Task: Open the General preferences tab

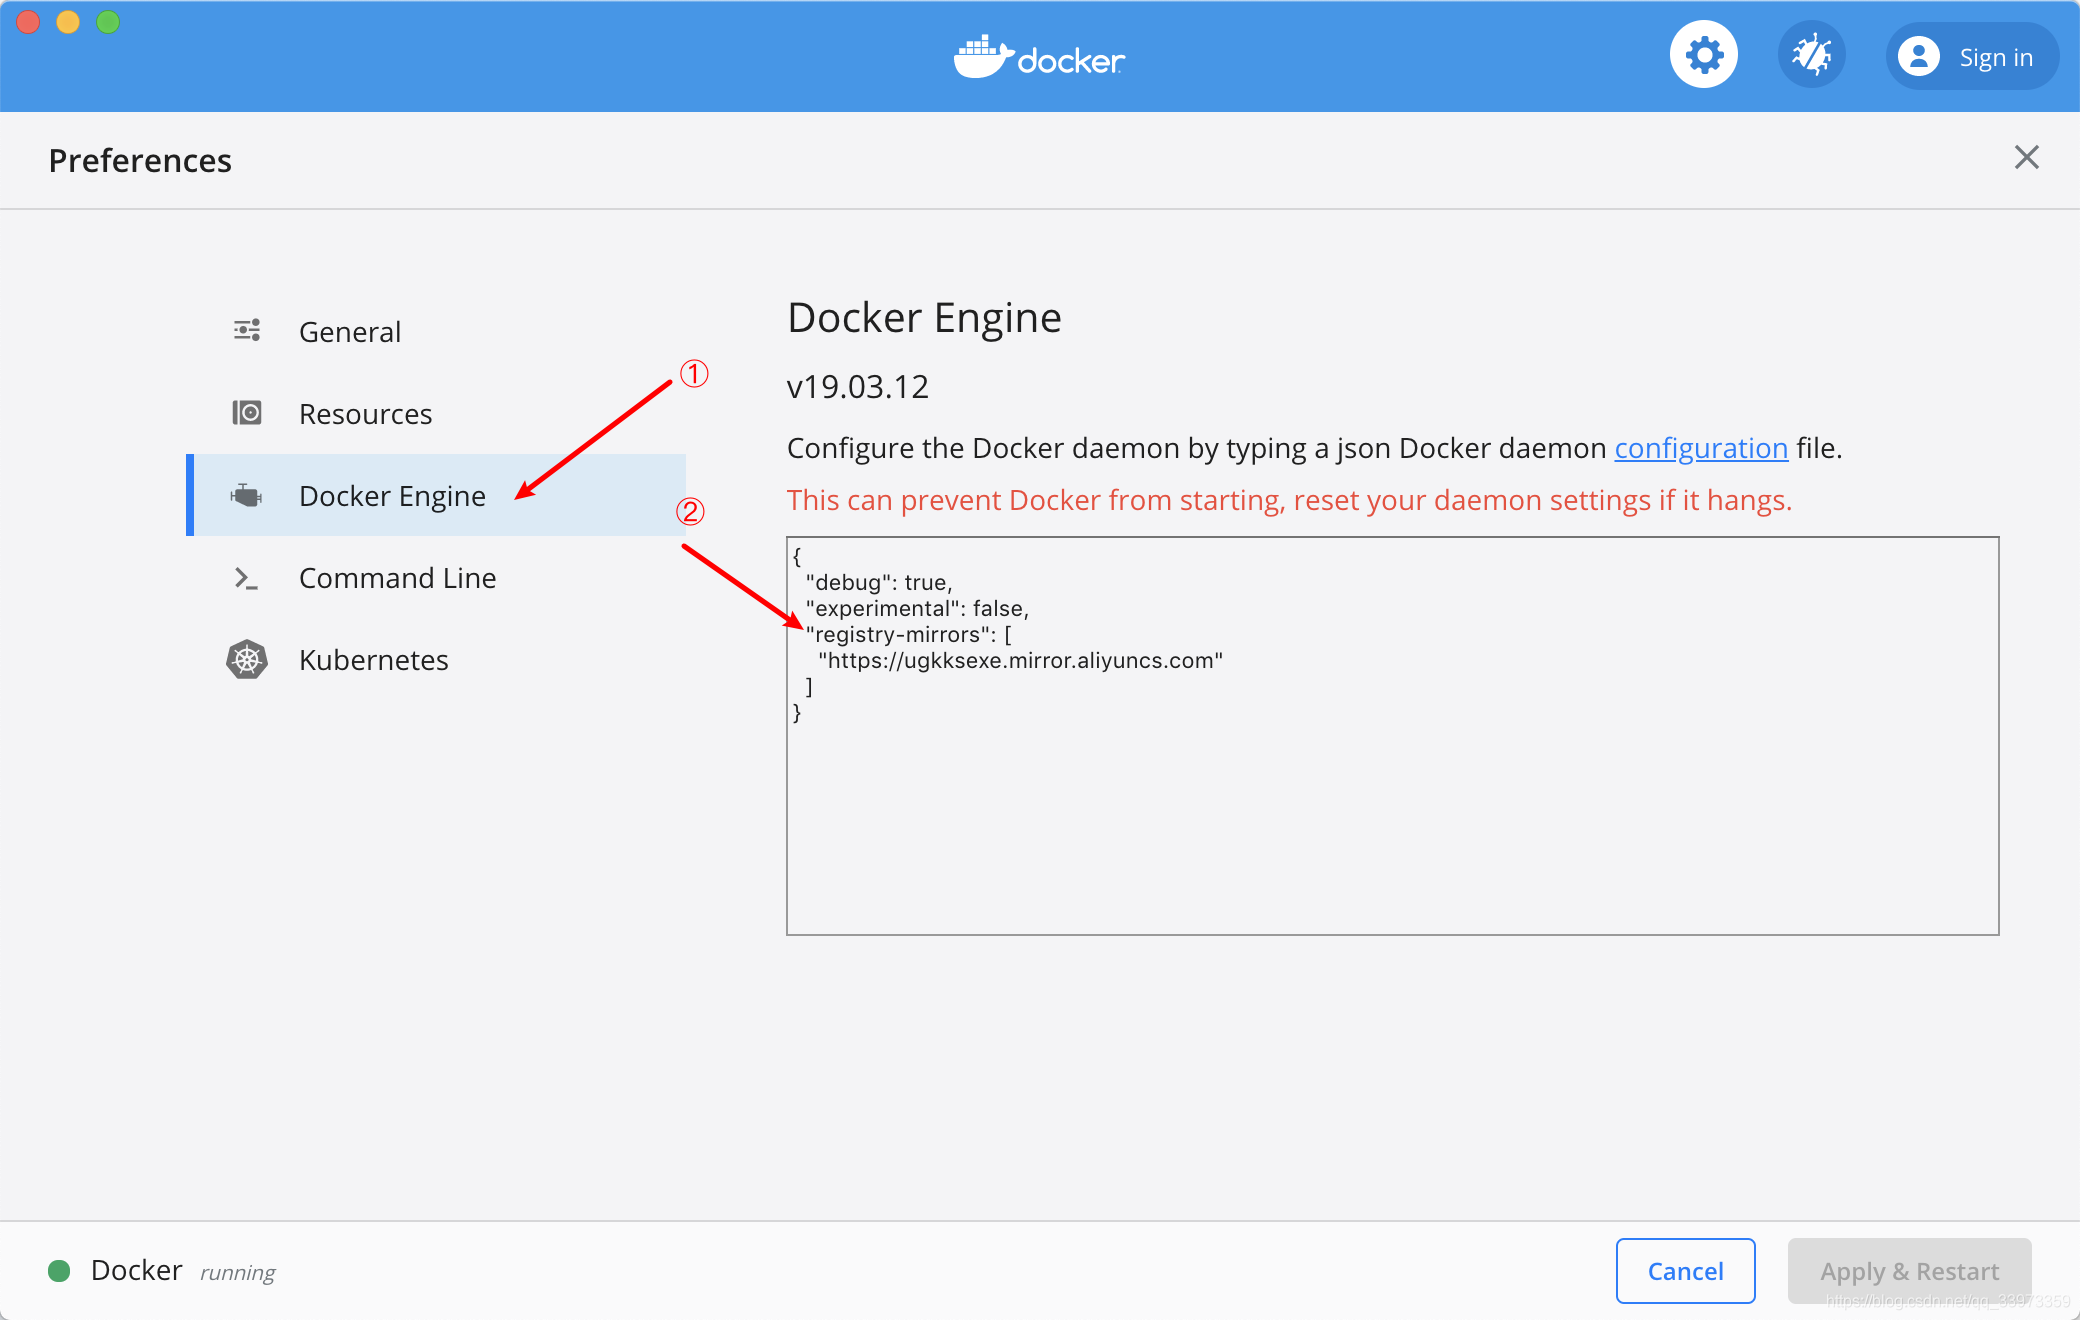Action: pyautogui.click(x=435, y=331)
